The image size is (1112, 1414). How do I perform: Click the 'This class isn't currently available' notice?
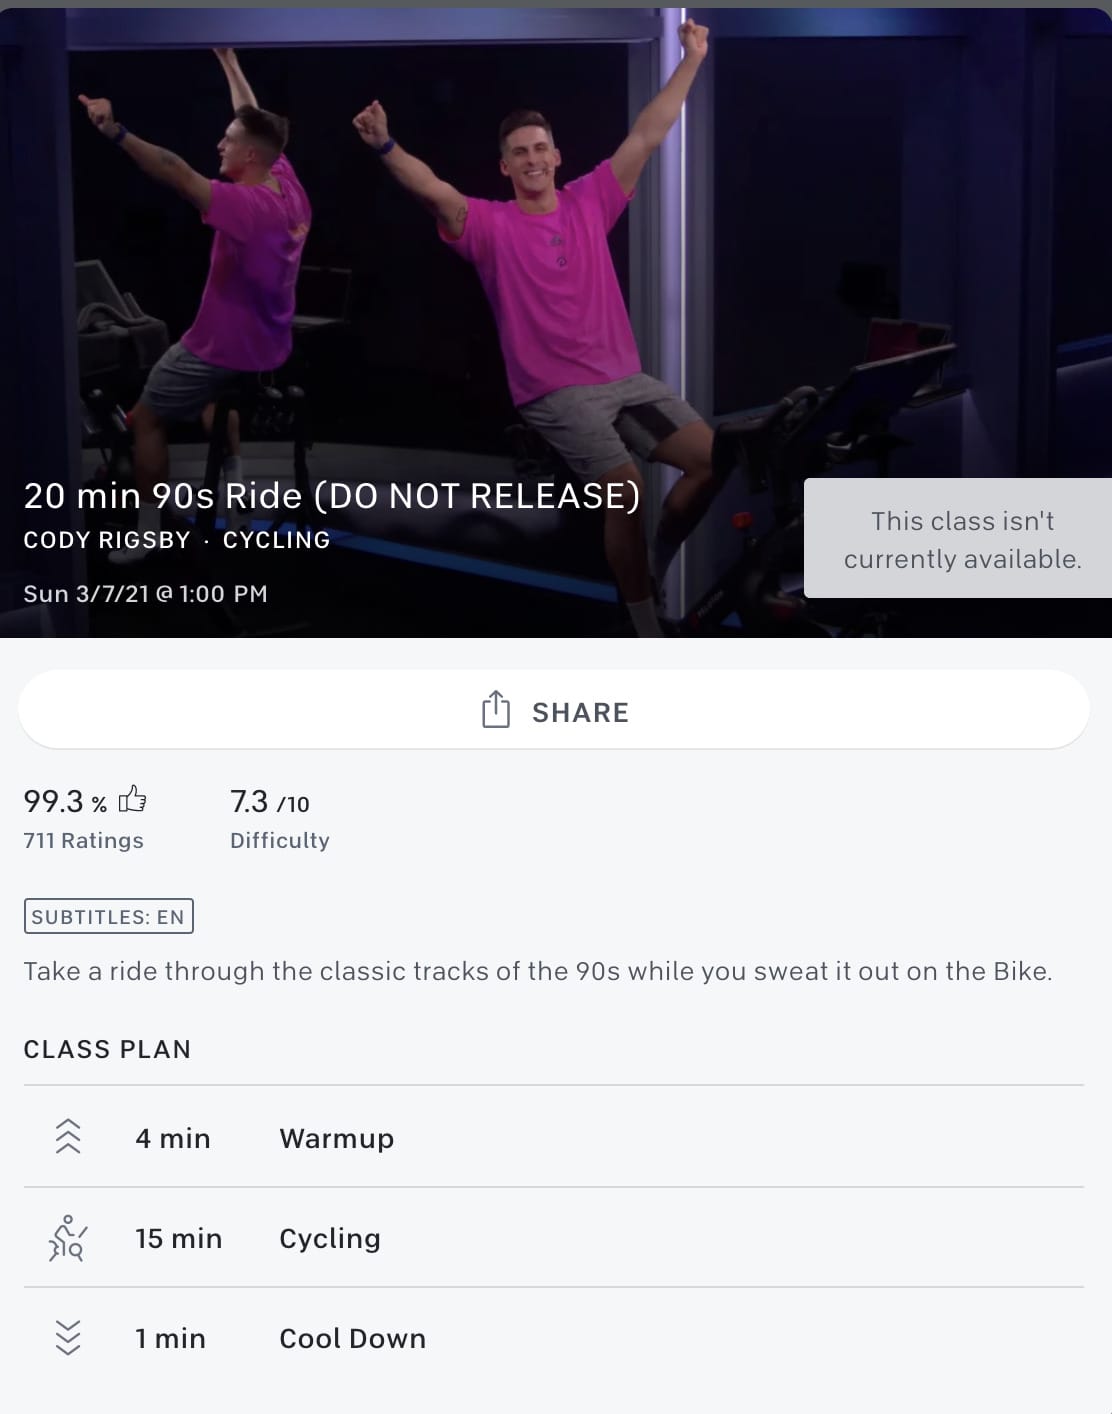pos(958,538)
